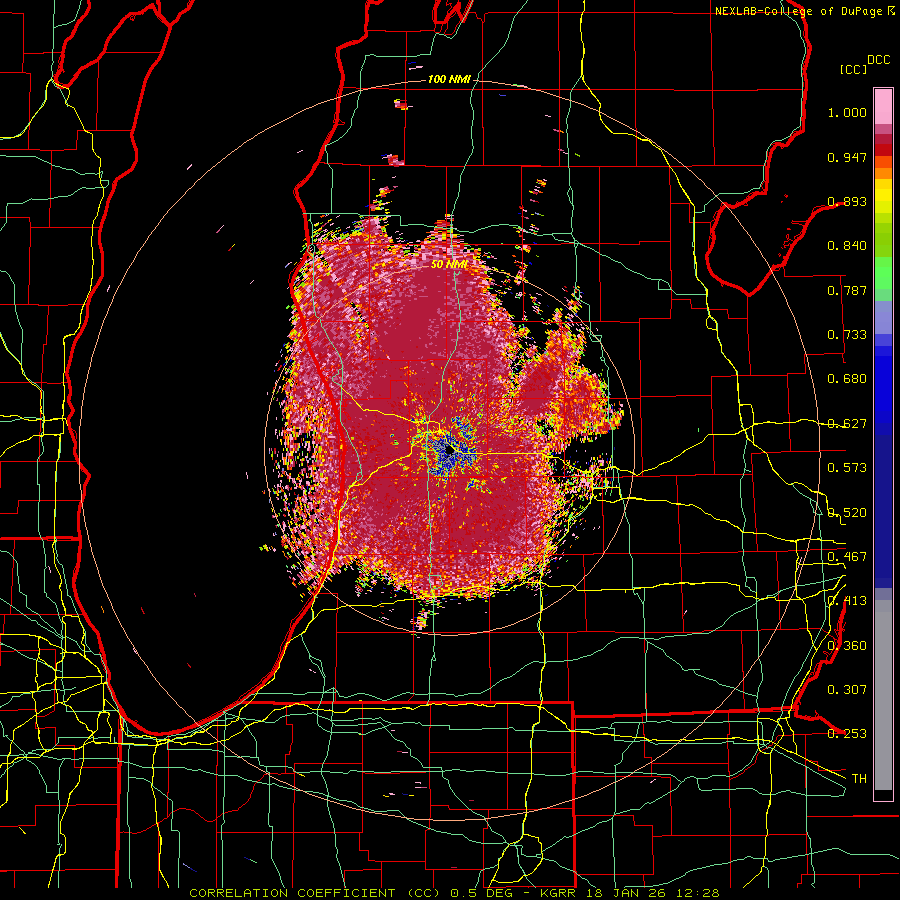Click the gray lower segment of the color bar
The image size is (900, 900).
[x=883, y=695]
